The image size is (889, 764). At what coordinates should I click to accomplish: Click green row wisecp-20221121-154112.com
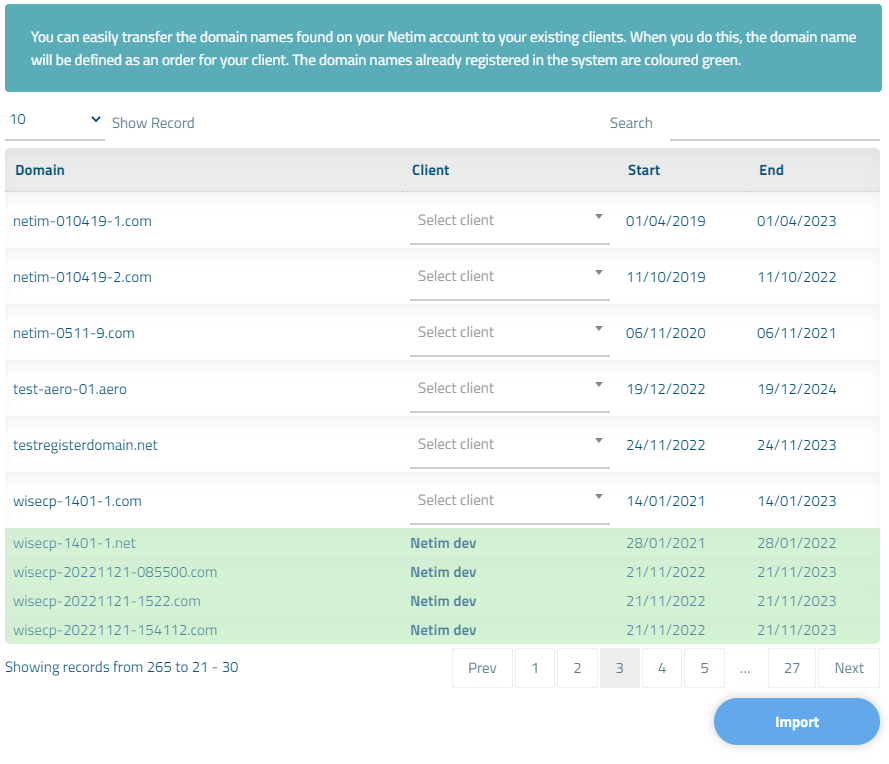pyautogui.click(x=442, y=630)
